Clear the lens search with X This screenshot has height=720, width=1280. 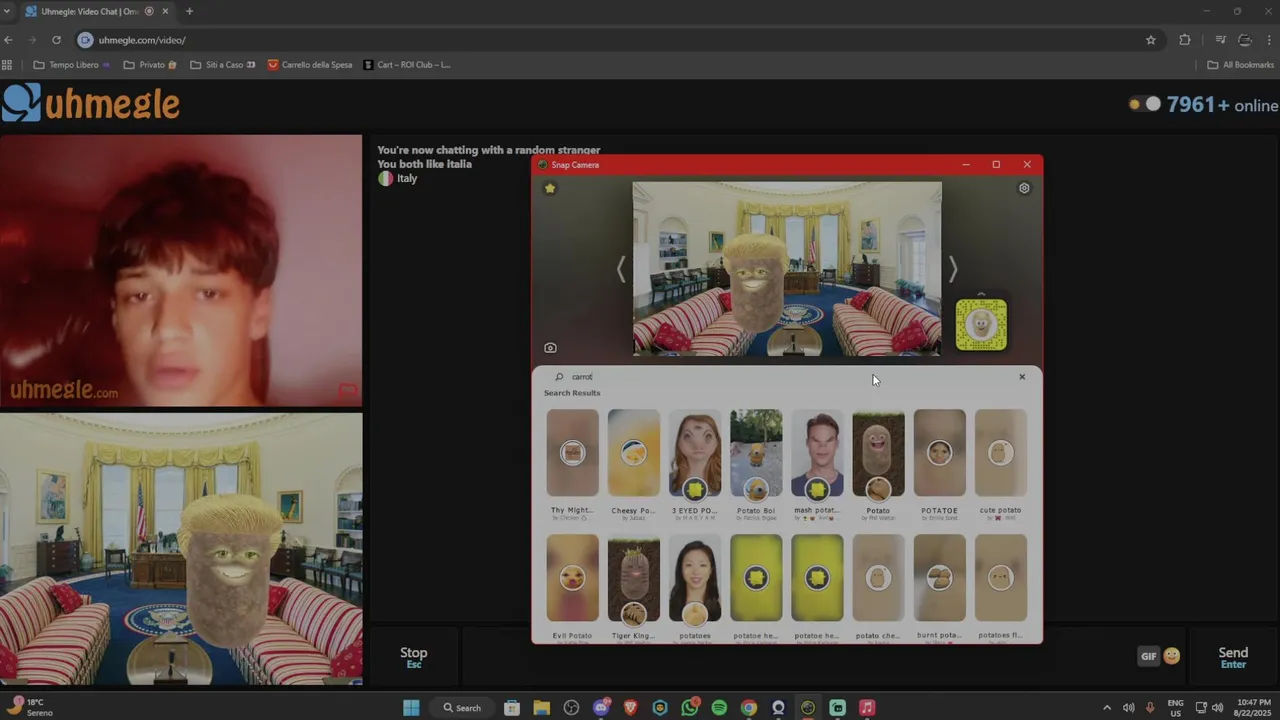1022,377
